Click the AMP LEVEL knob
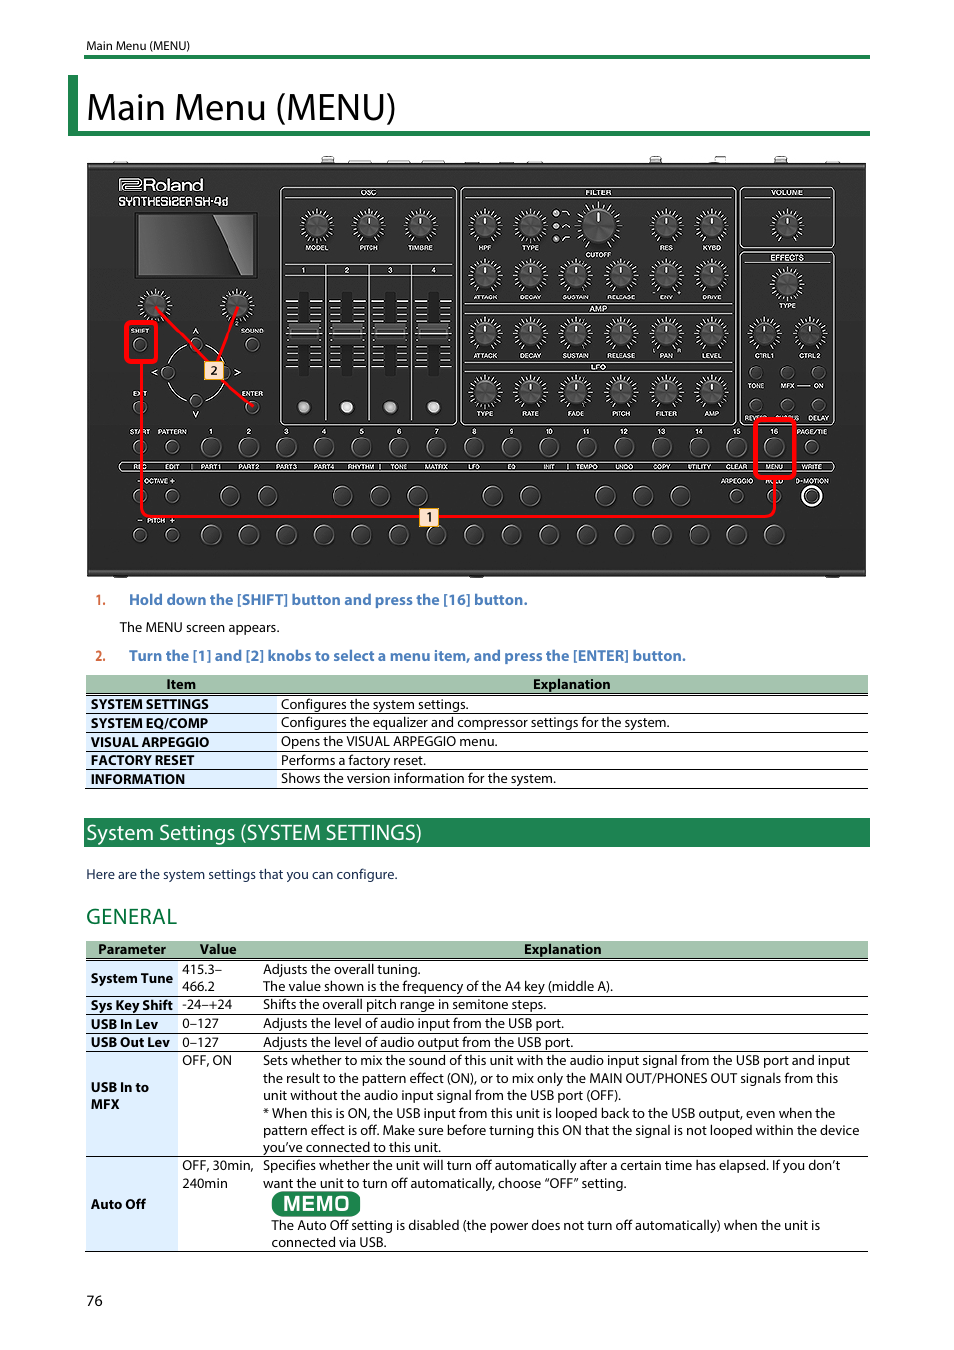This screenshot has width=954, height=1350. pos(711,333)
